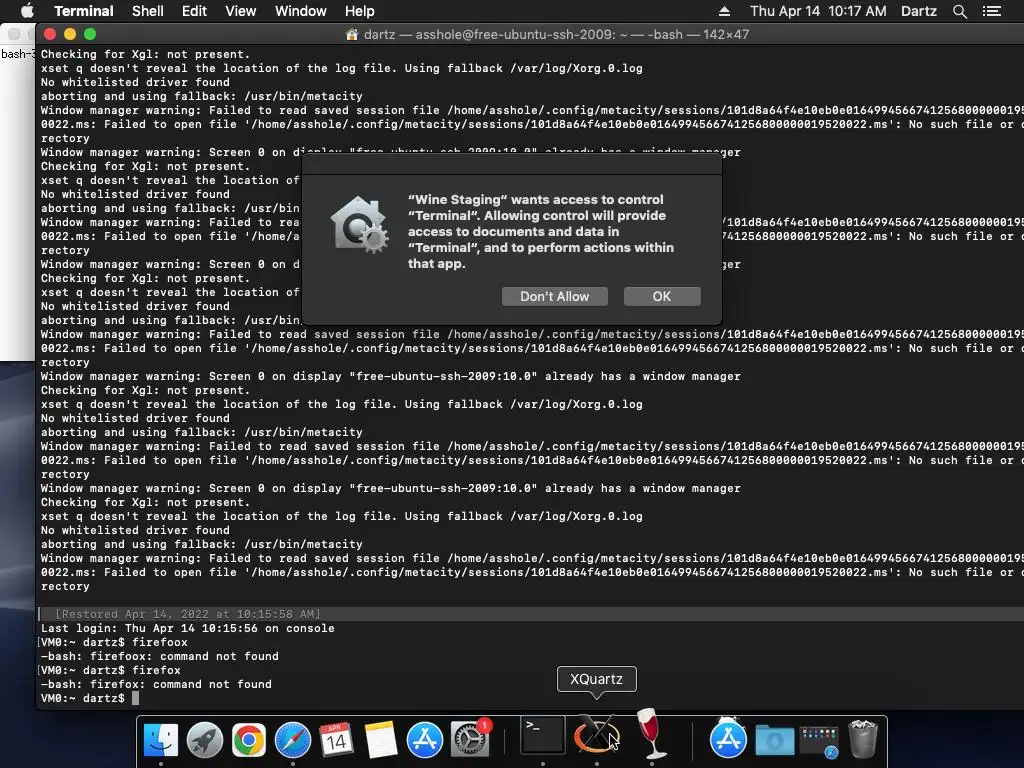Open the Shell menu
The image size is (1024, 768).
[148, 11]
